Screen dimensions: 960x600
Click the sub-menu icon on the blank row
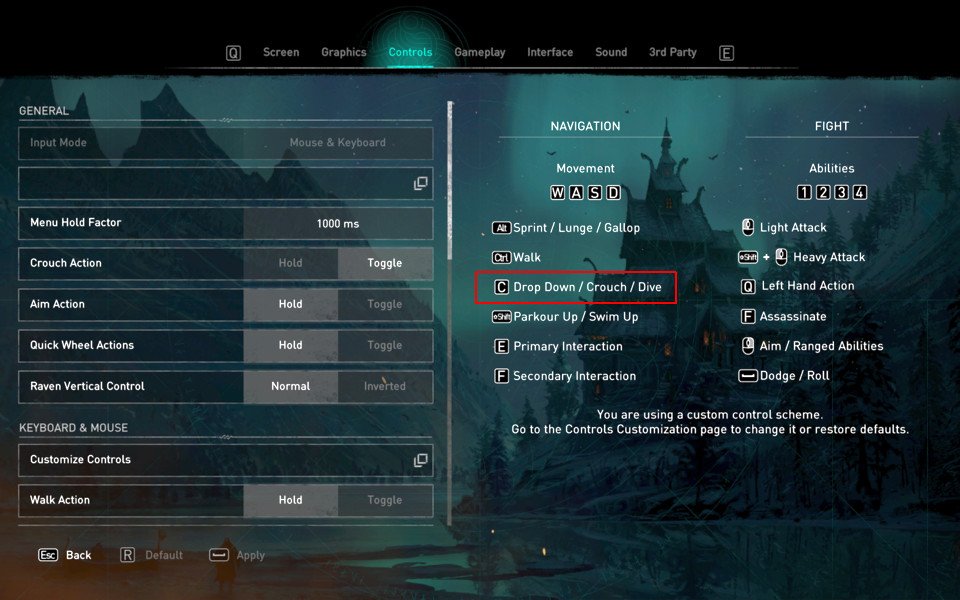click(x=421, y=183)
